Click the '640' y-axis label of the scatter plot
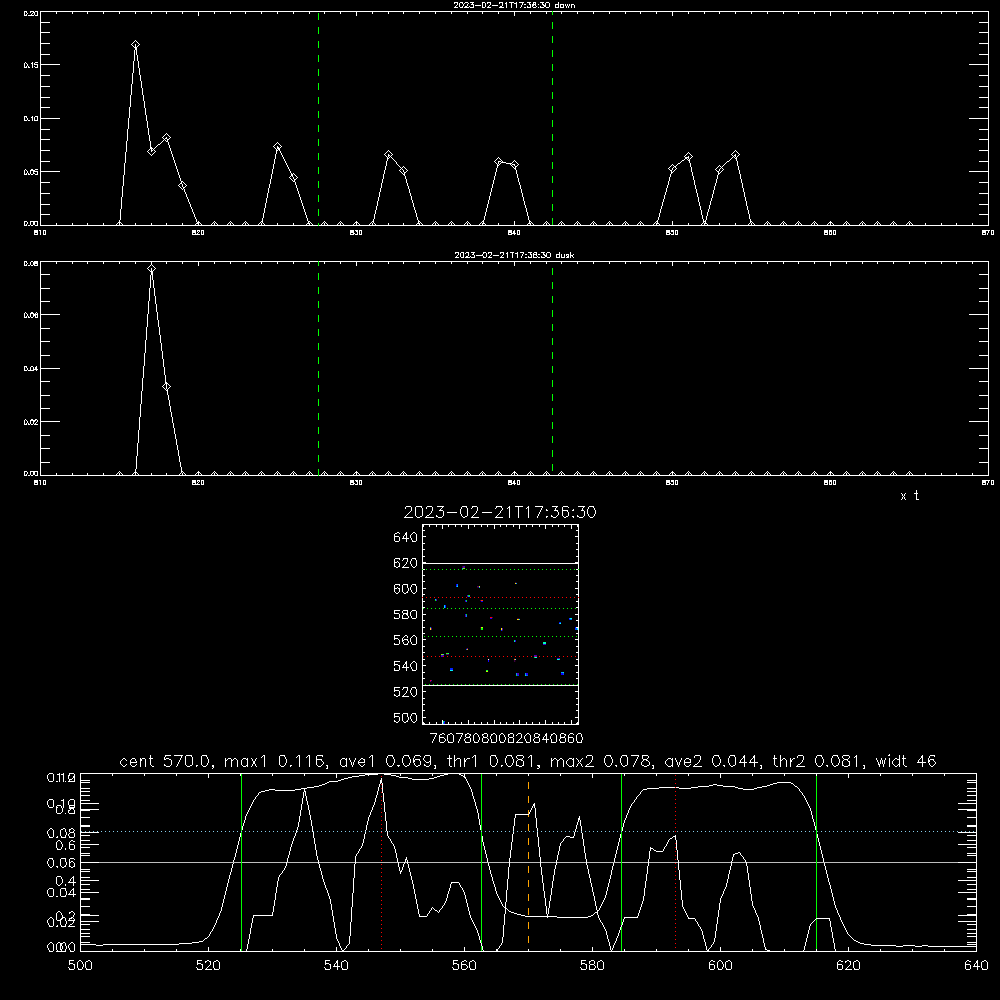 coord(406,537)
